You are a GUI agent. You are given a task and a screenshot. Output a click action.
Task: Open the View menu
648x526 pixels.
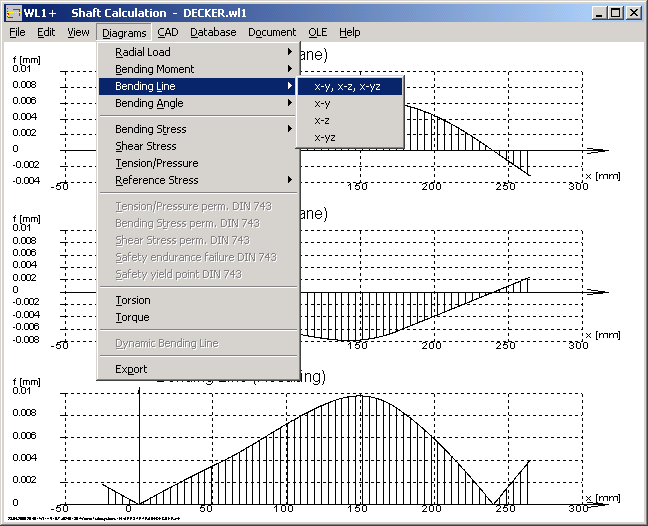78,32
